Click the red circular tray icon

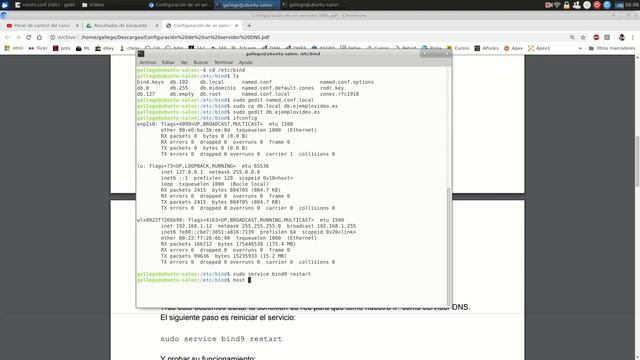[597, 5]
